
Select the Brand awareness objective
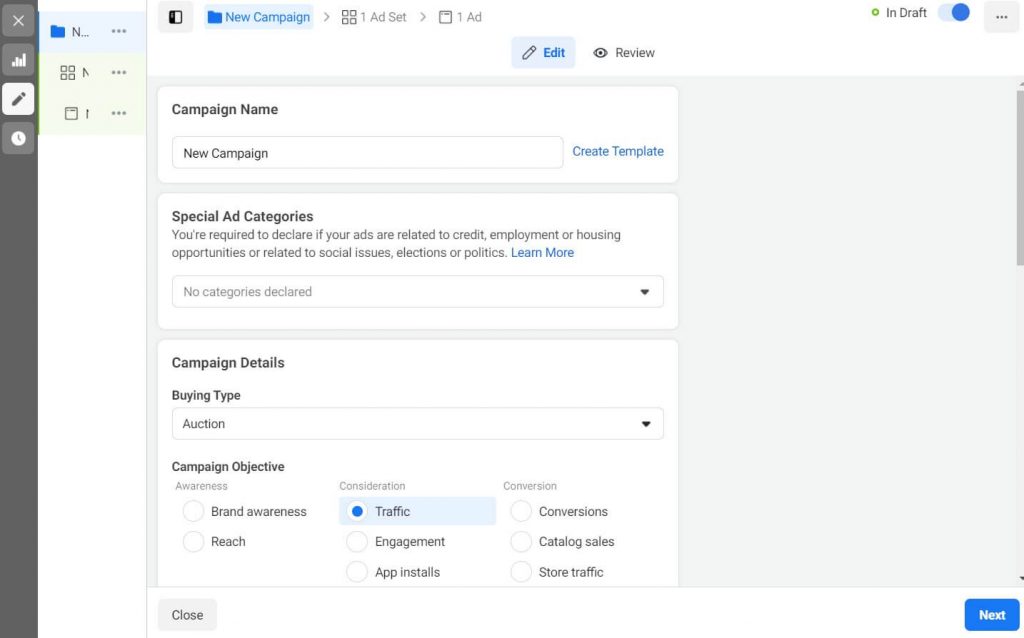194,511
